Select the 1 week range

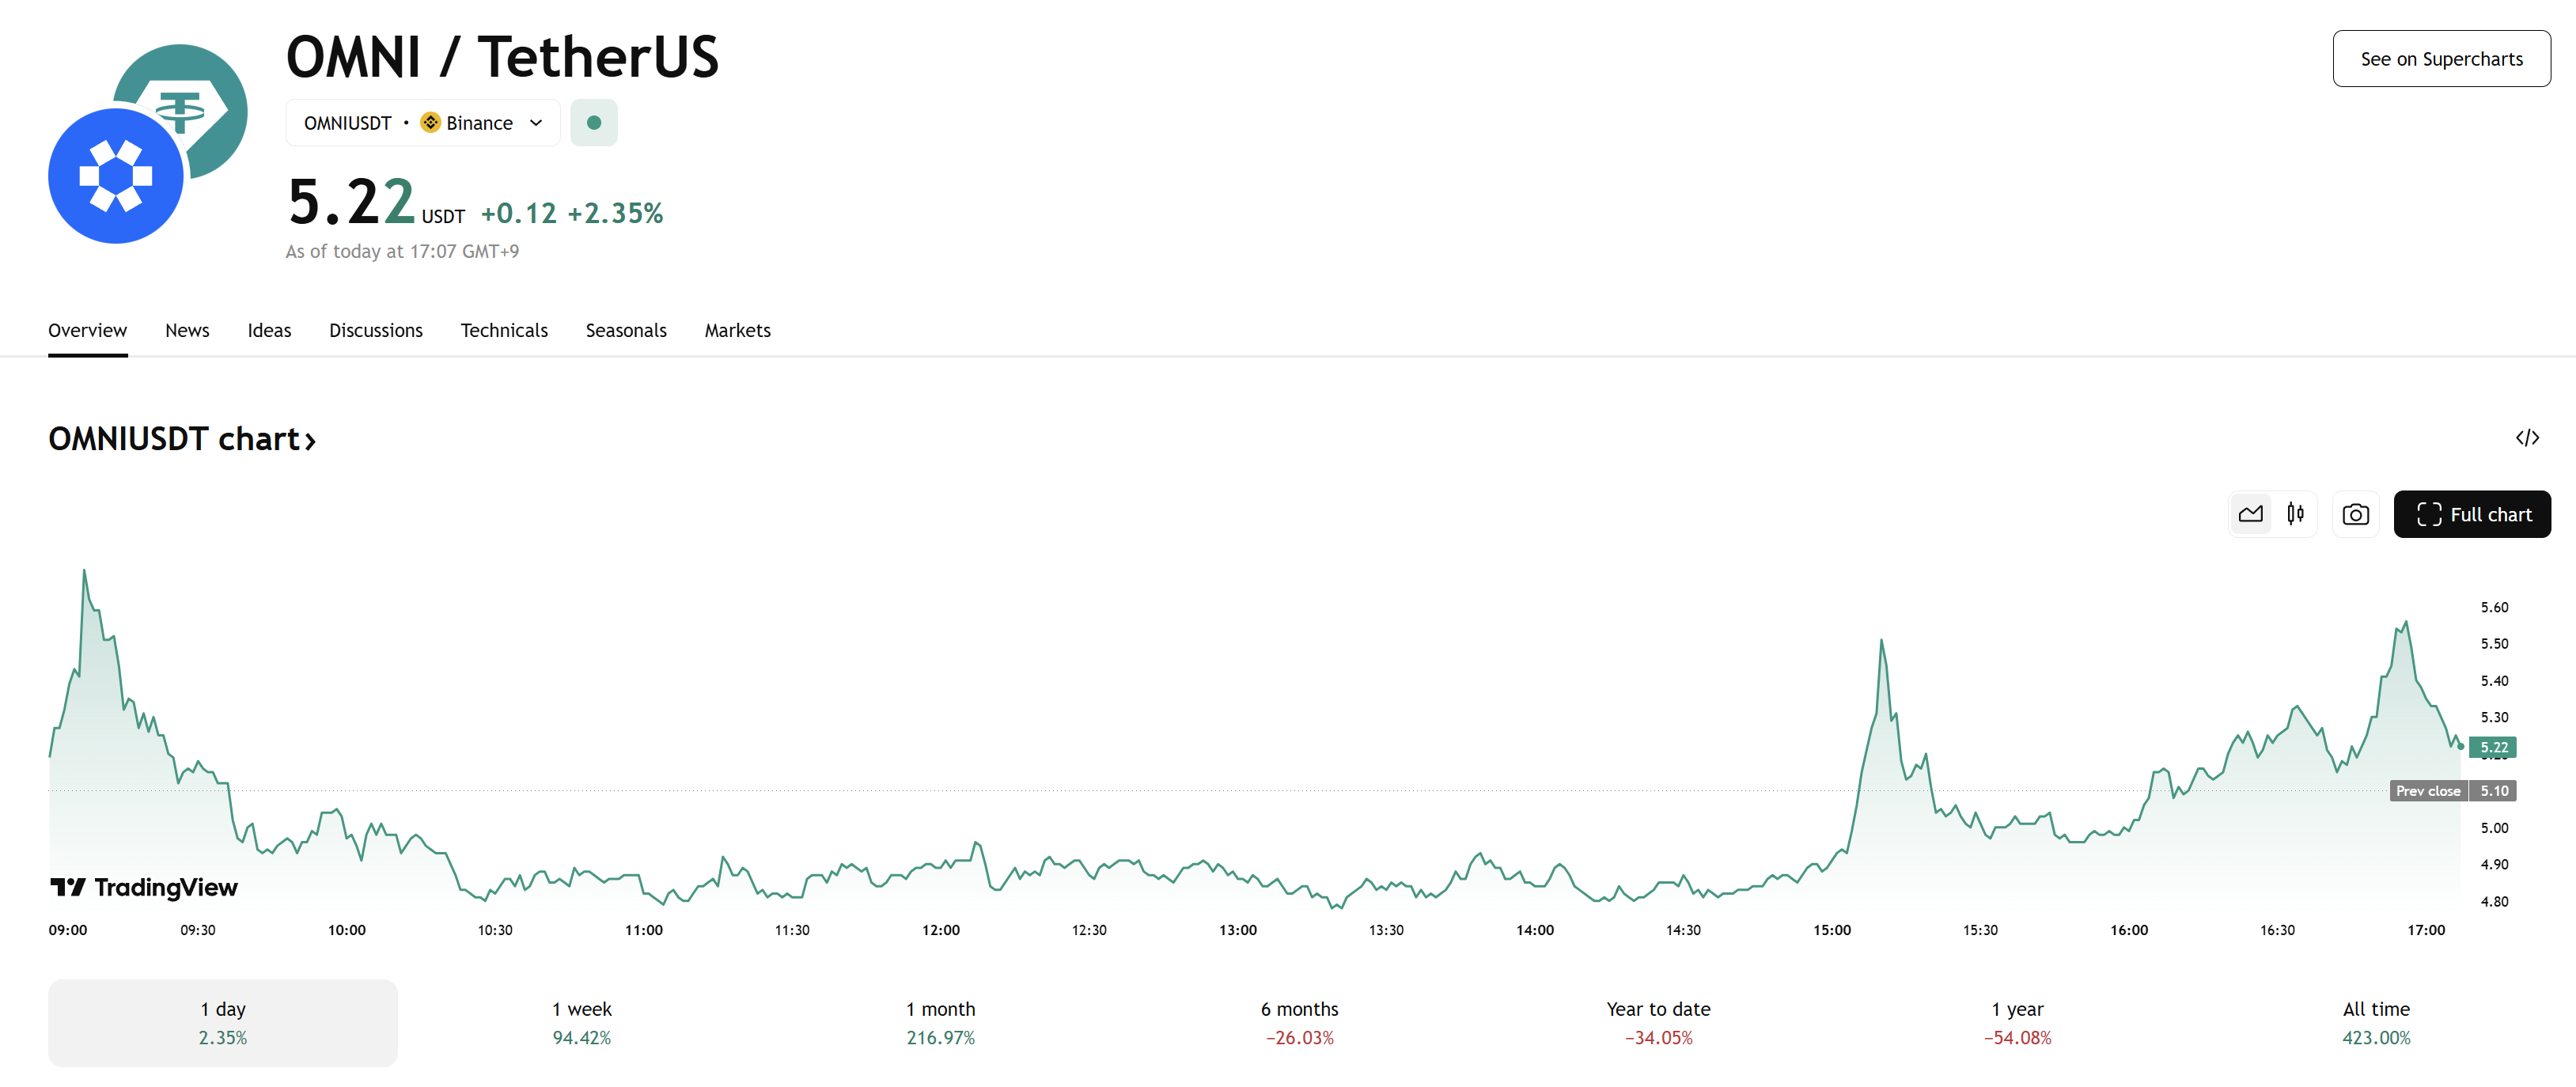[581, 1022]
